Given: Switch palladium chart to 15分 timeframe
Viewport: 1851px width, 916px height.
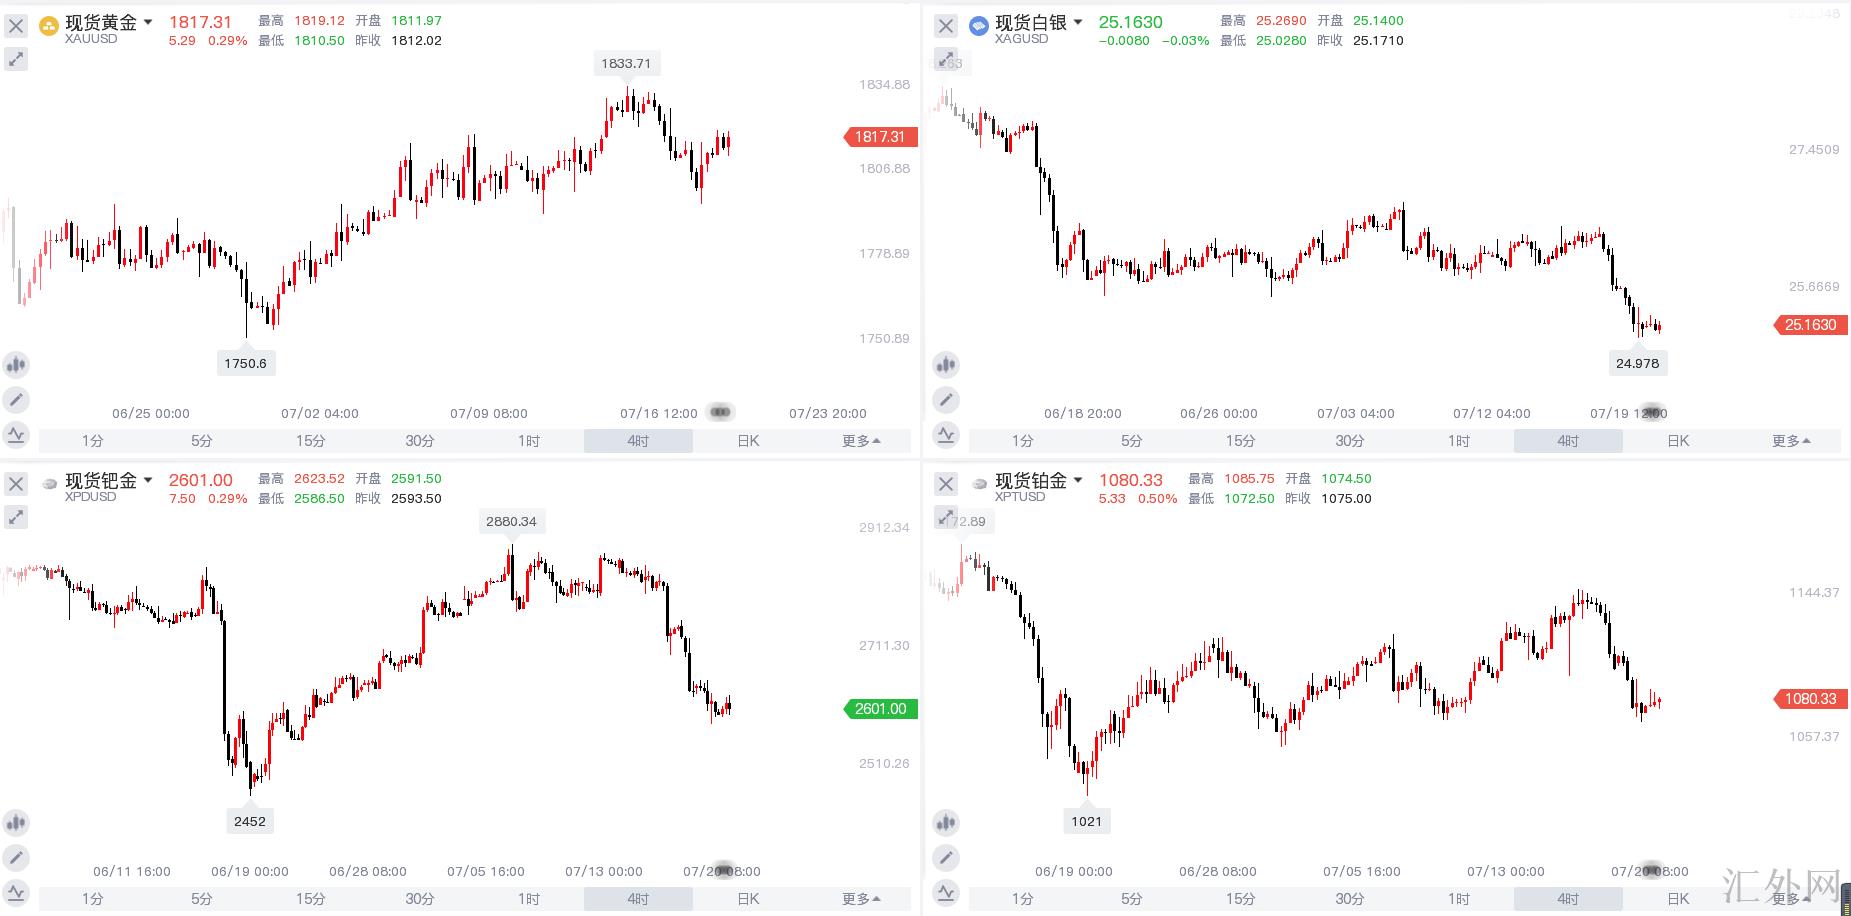Looking at the screenshot, I should click(x=310, y=899).
